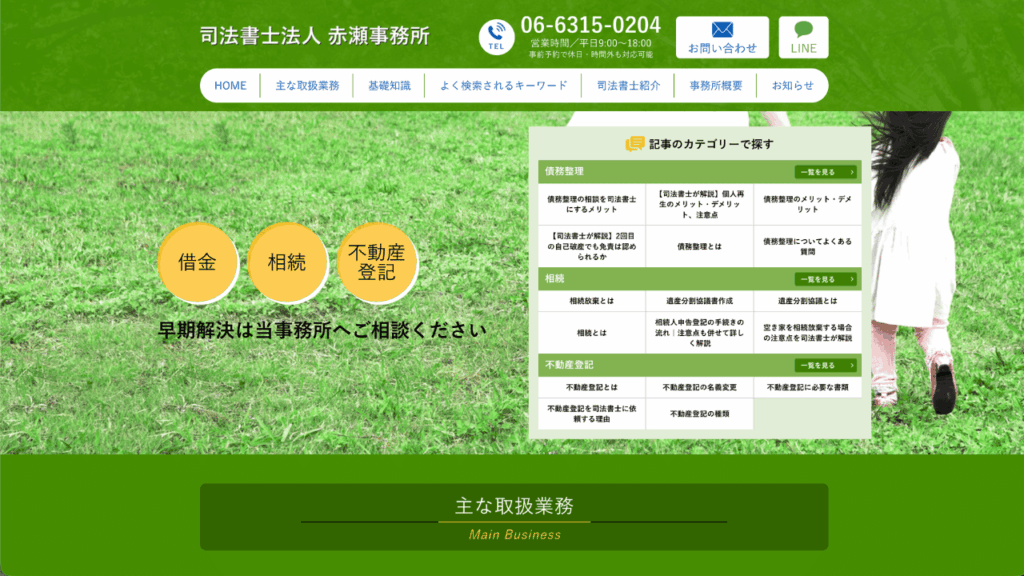Go to the HOME menu item
The image size is (1024, 576).
[231, 86]
